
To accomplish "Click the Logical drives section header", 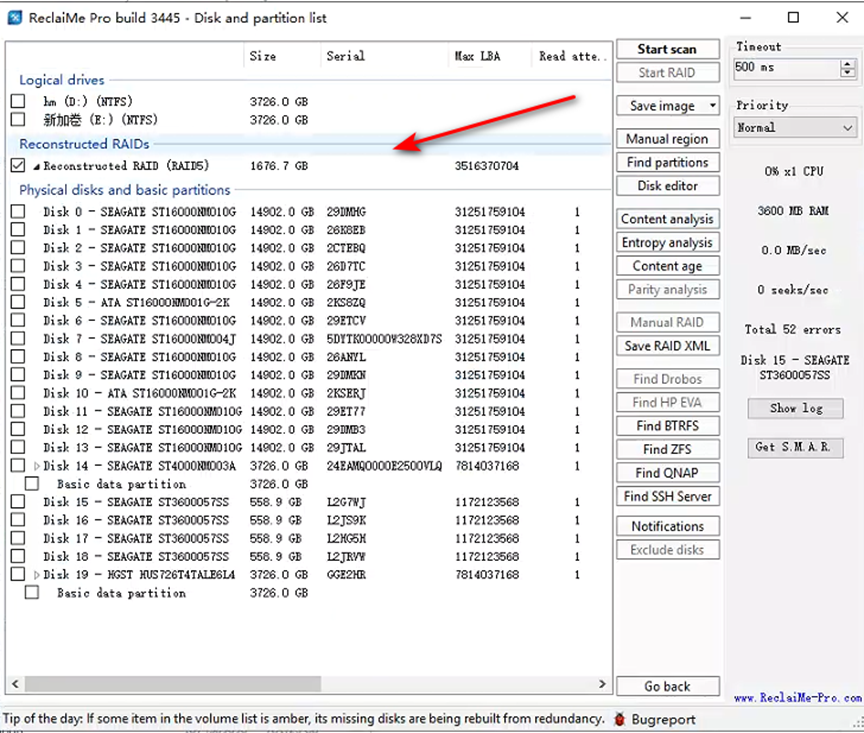I will point(62,80).
